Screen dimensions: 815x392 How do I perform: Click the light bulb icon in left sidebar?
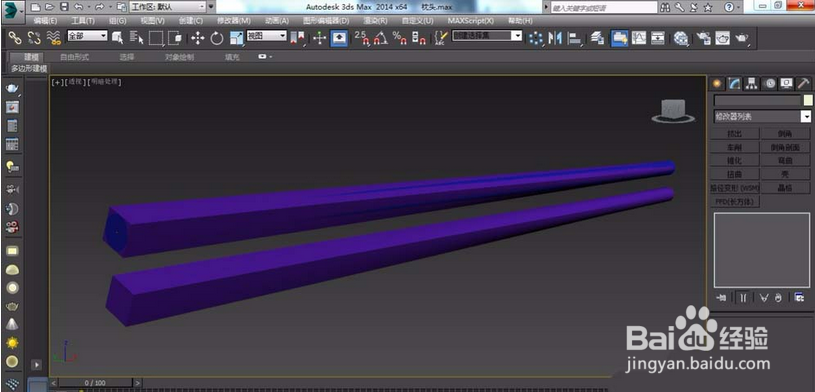pos(12,167)
